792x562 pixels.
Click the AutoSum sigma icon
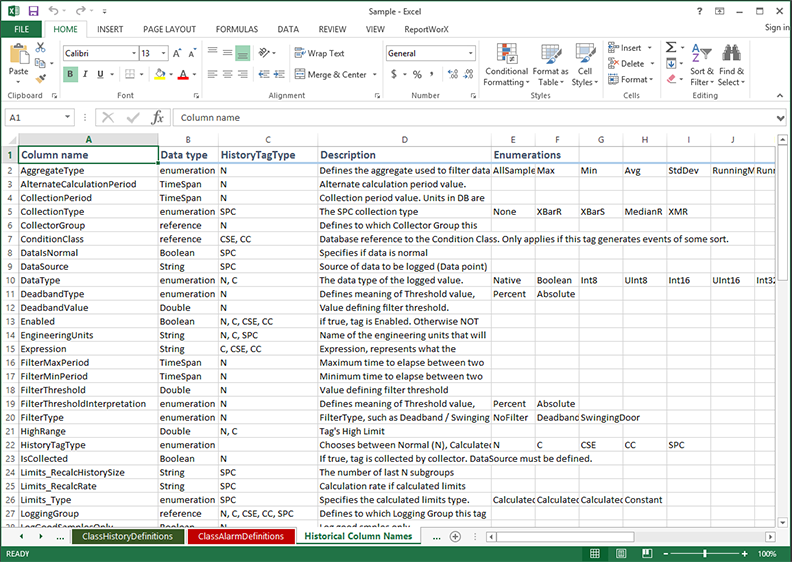671,47
